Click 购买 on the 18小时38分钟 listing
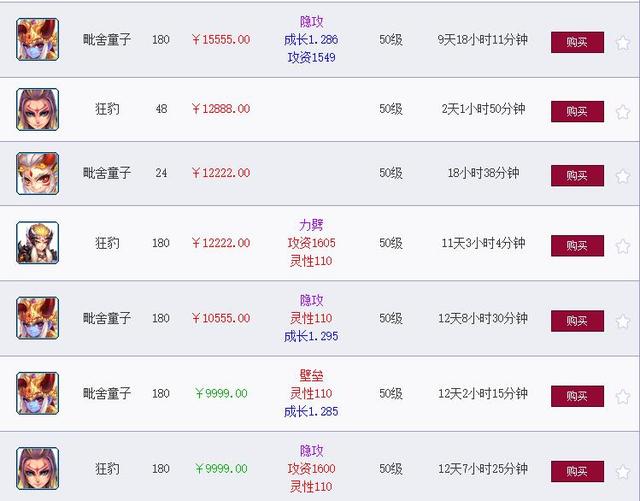This screenshot has height=501, width=640. [577, 176]
